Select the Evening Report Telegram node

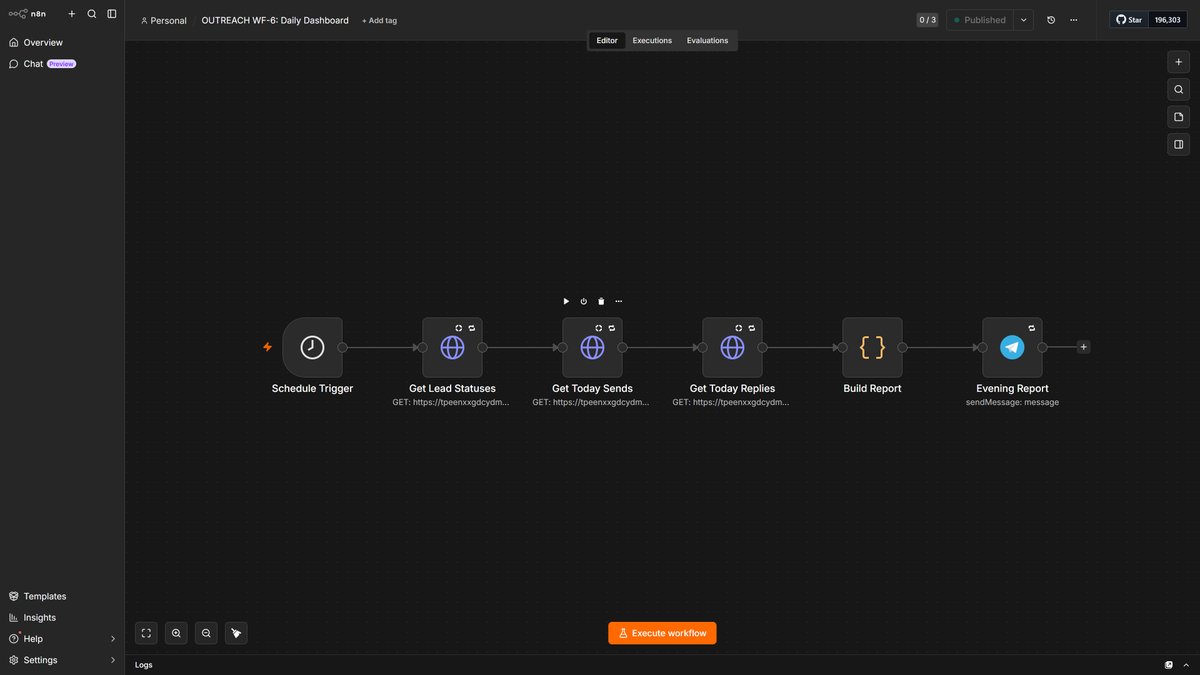1012,347
